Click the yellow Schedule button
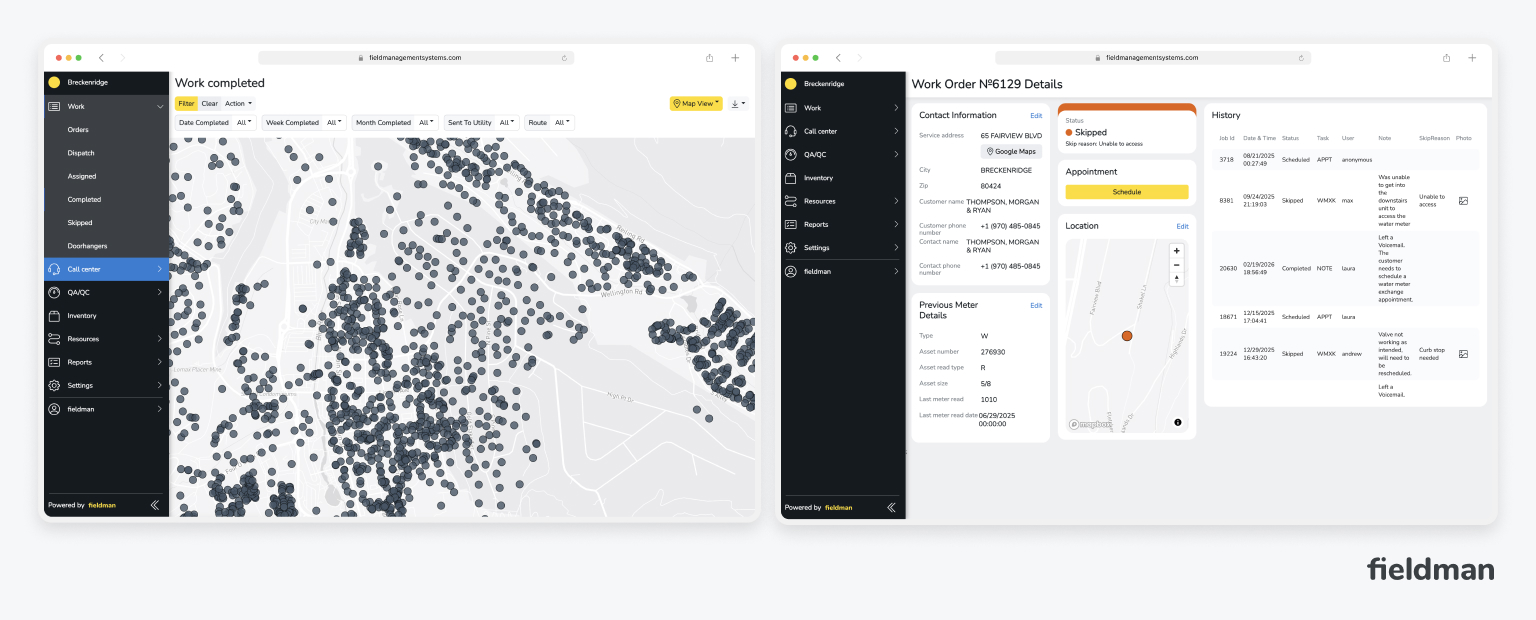This screenshot has height=620, width=1536. (x=1127, y=192)
